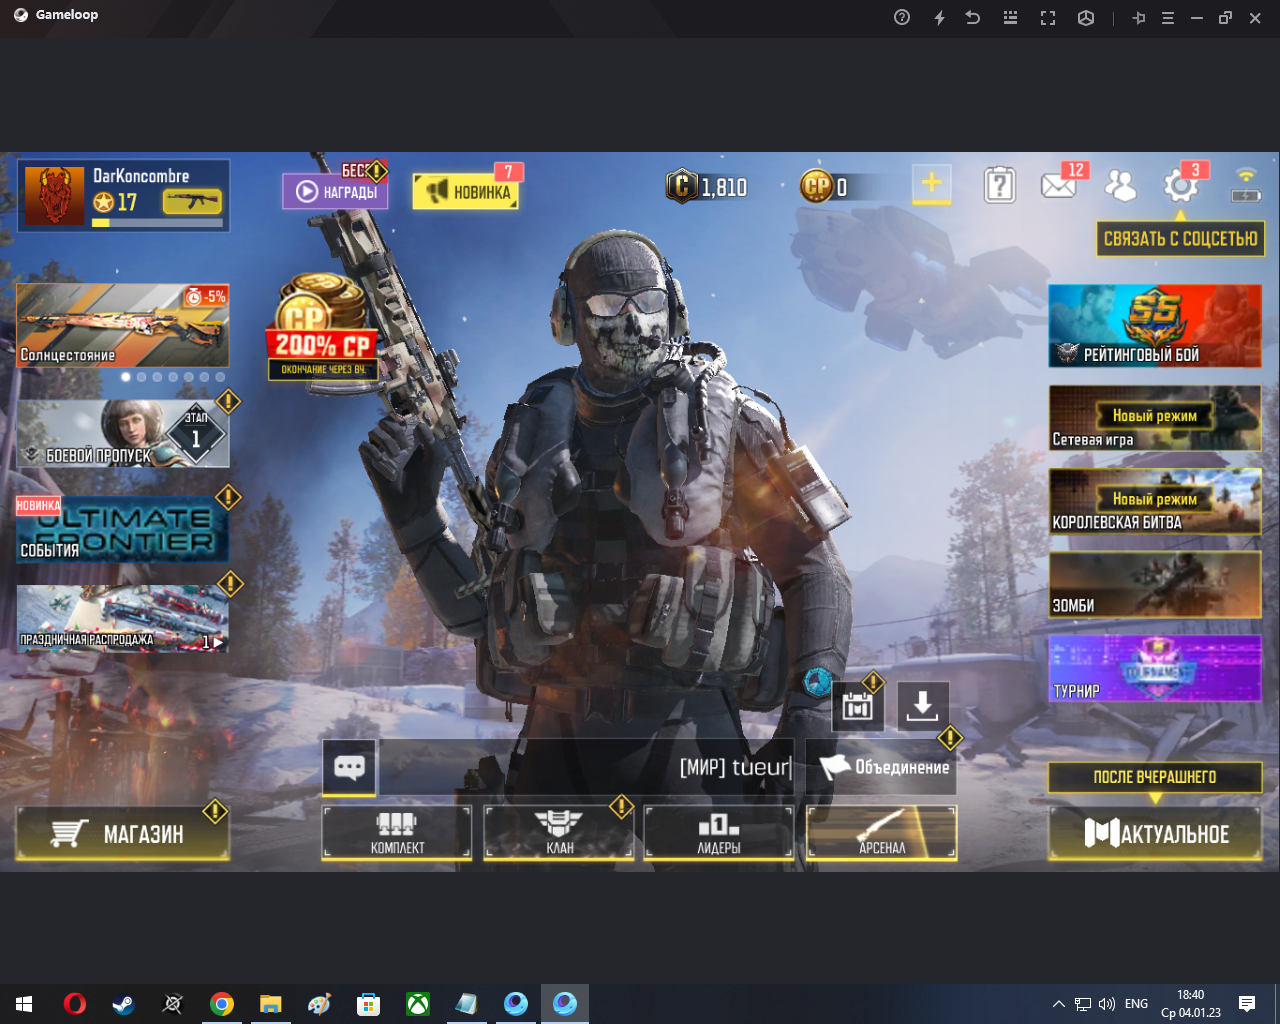Viewport: 1280px width, 1024px height.
Task: Select the first banner carousel dot
Action: 125,377
